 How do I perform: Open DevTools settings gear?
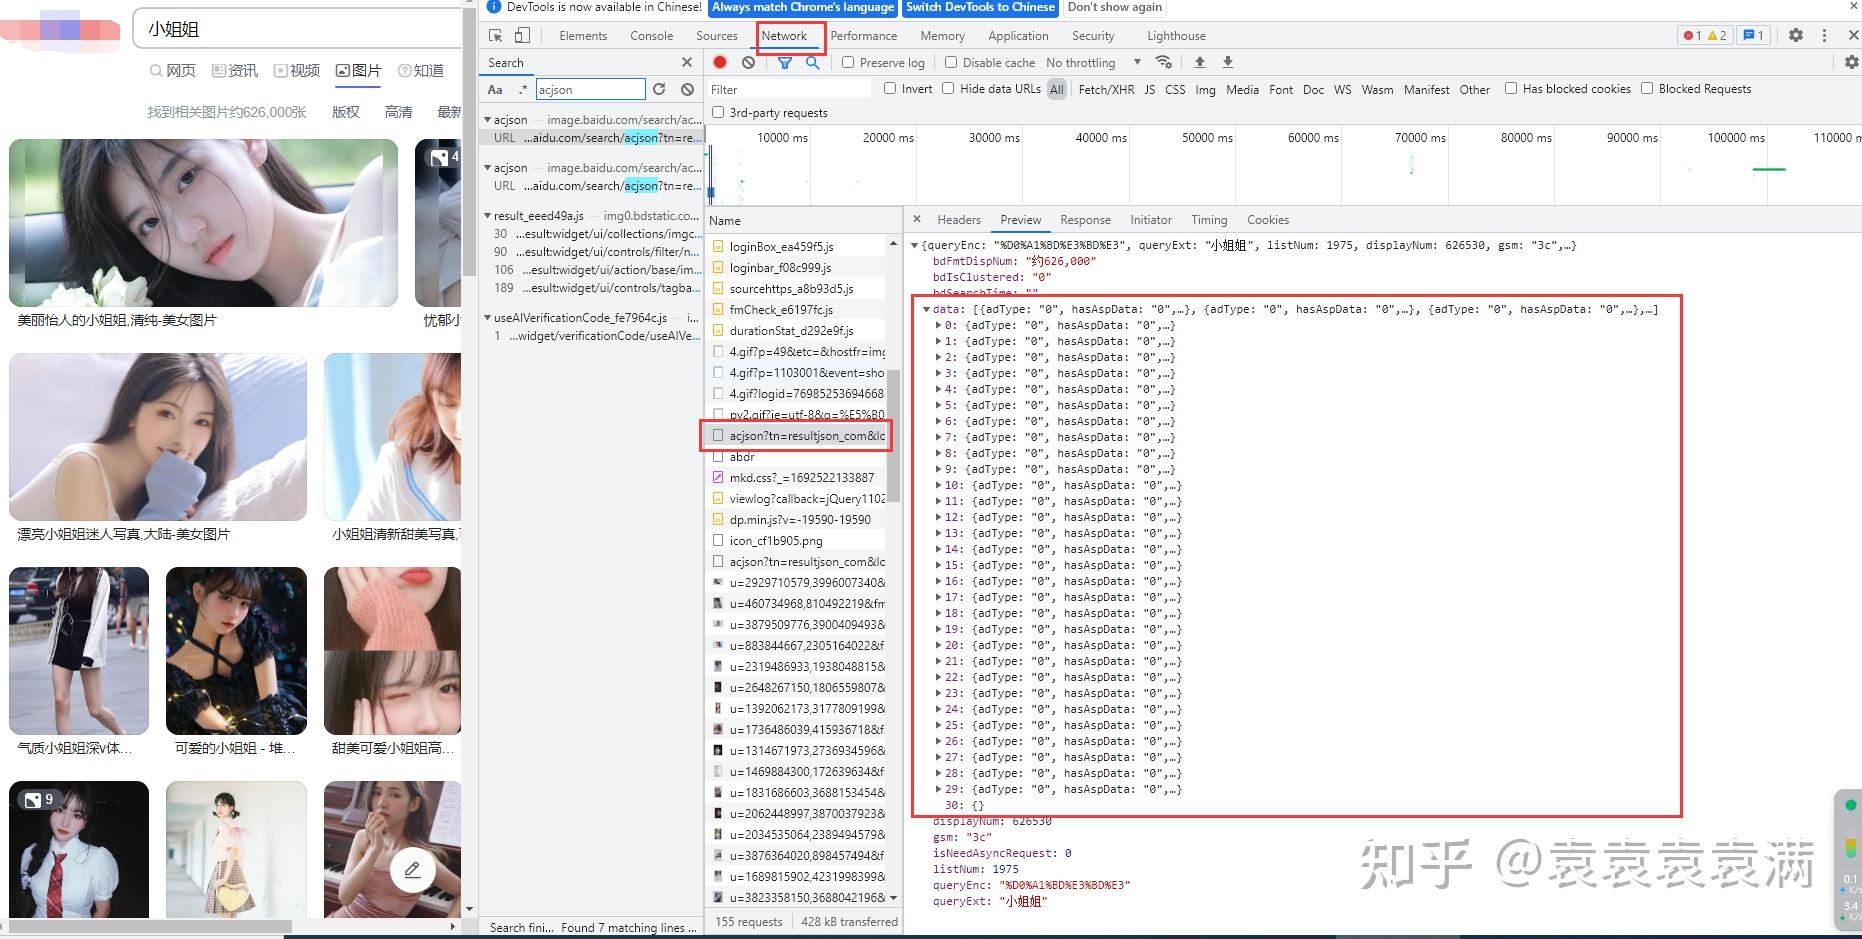click(x=1796, y=35)
